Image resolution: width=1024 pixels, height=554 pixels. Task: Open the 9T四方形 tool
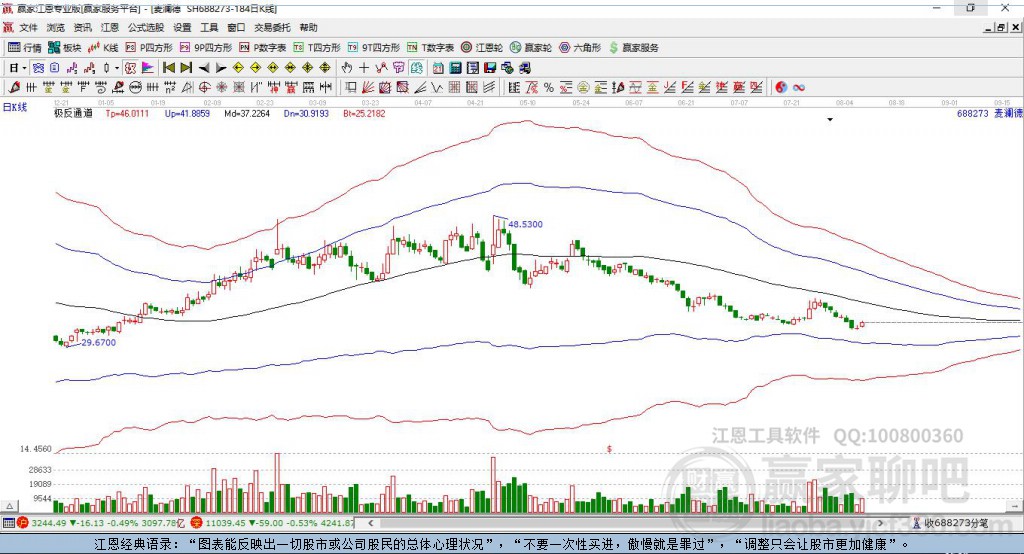click(x=374, y=48)
